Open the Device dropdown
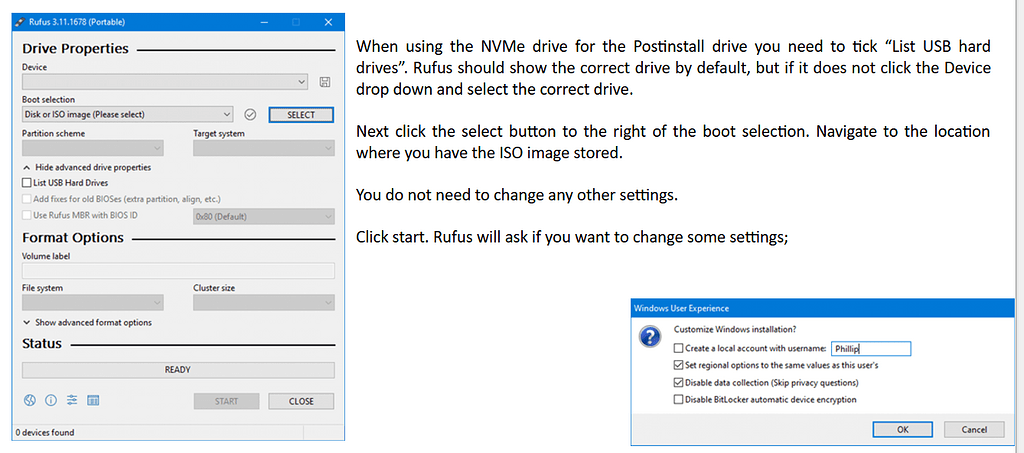Viewport: 1024px width, 453px height. (165, 81)
